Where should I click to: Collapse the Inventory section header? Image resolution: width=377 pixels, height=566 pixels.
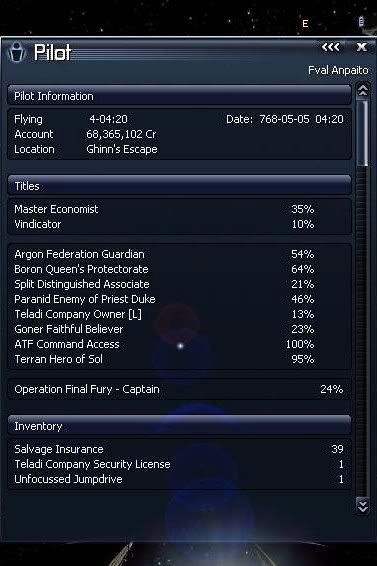(x=179, y=426)
